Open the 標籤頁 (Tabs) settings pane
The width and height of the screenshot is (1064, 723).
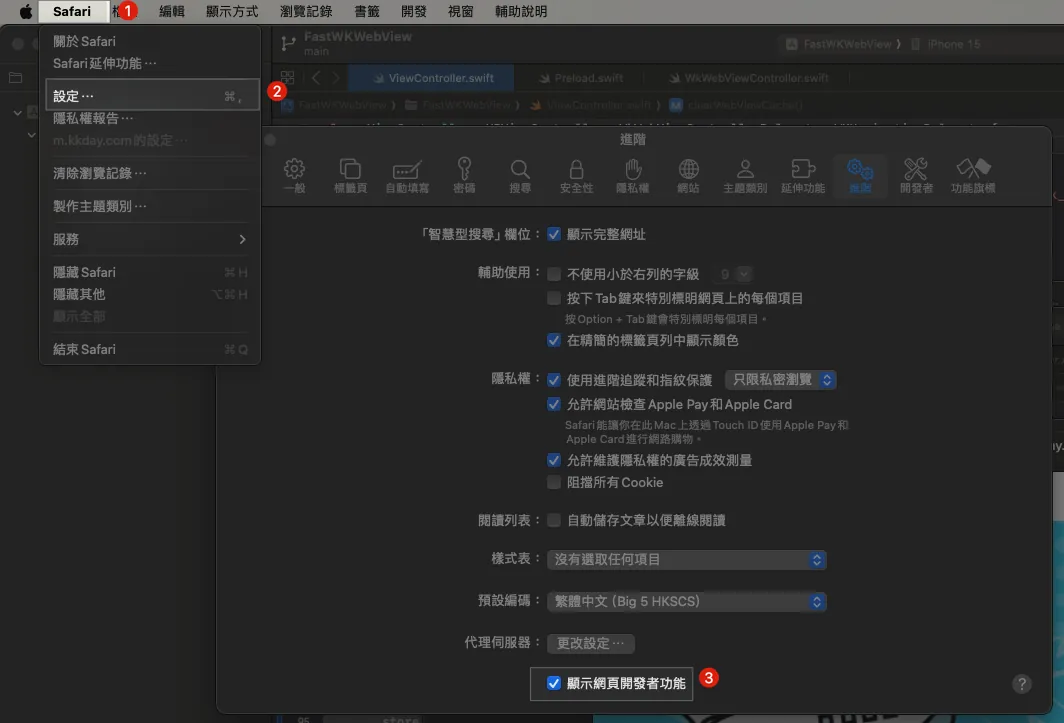pos(350,175)
